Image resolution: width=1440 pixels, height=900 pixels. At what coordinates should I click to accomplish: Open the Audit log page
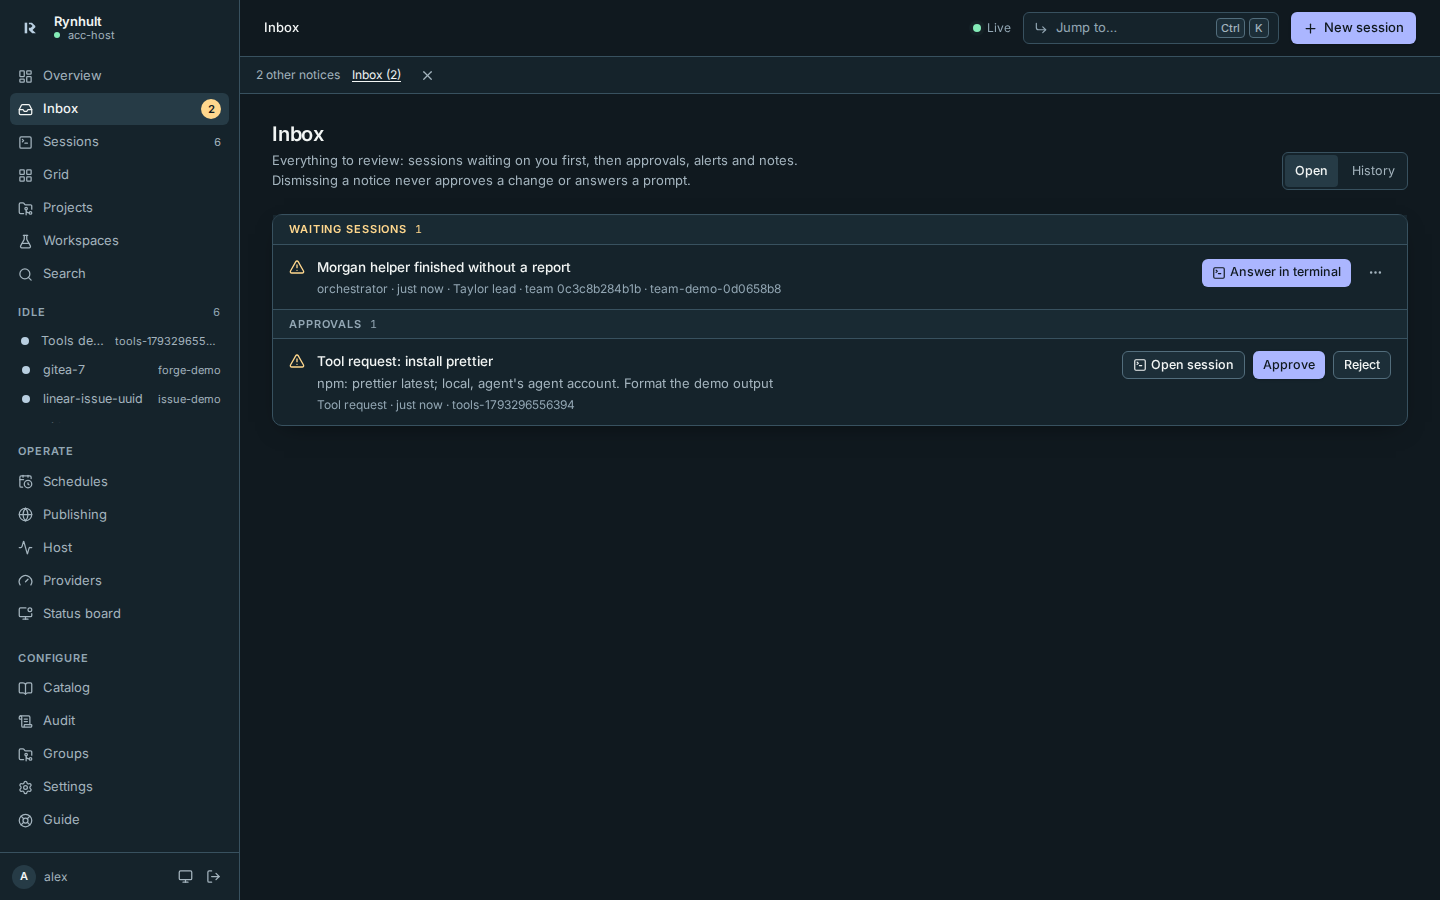point(119,721)
